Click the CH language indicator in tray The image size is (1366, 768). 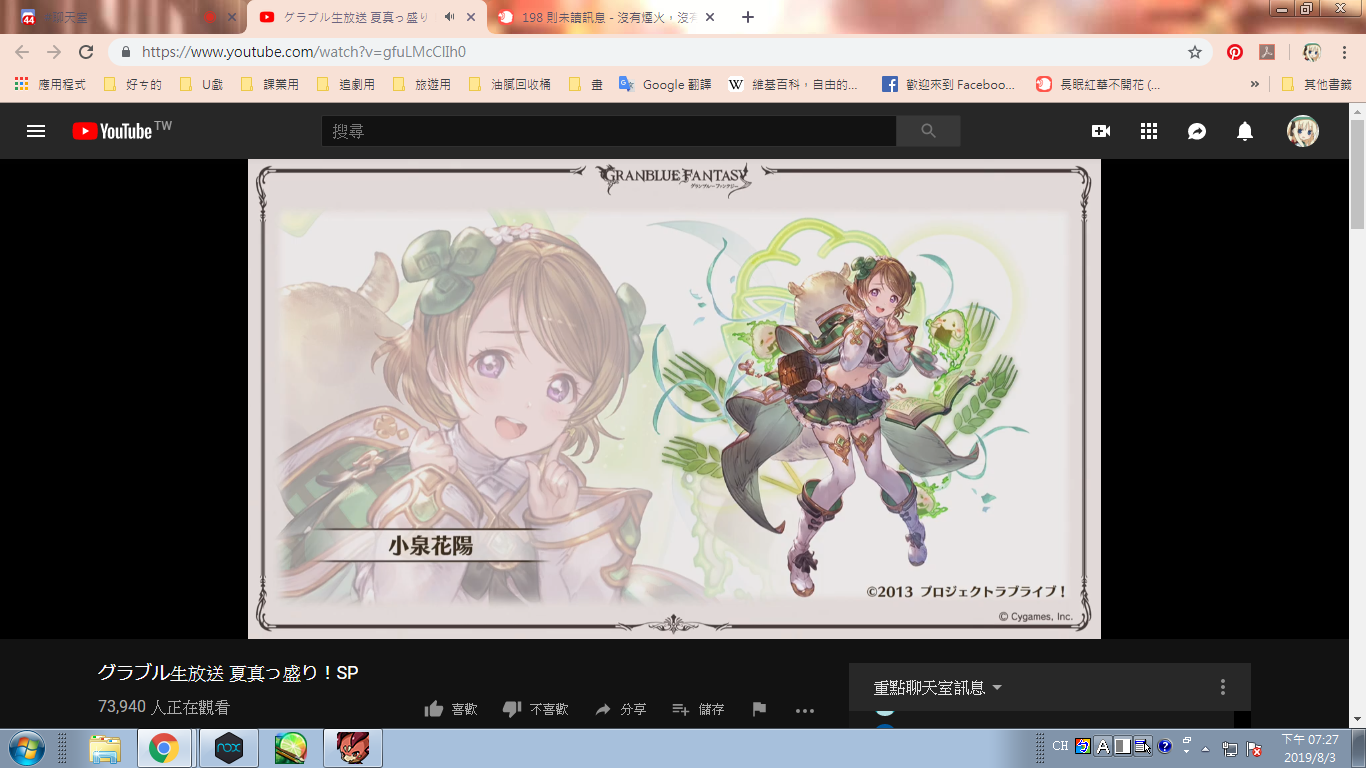click(1060, 746)
